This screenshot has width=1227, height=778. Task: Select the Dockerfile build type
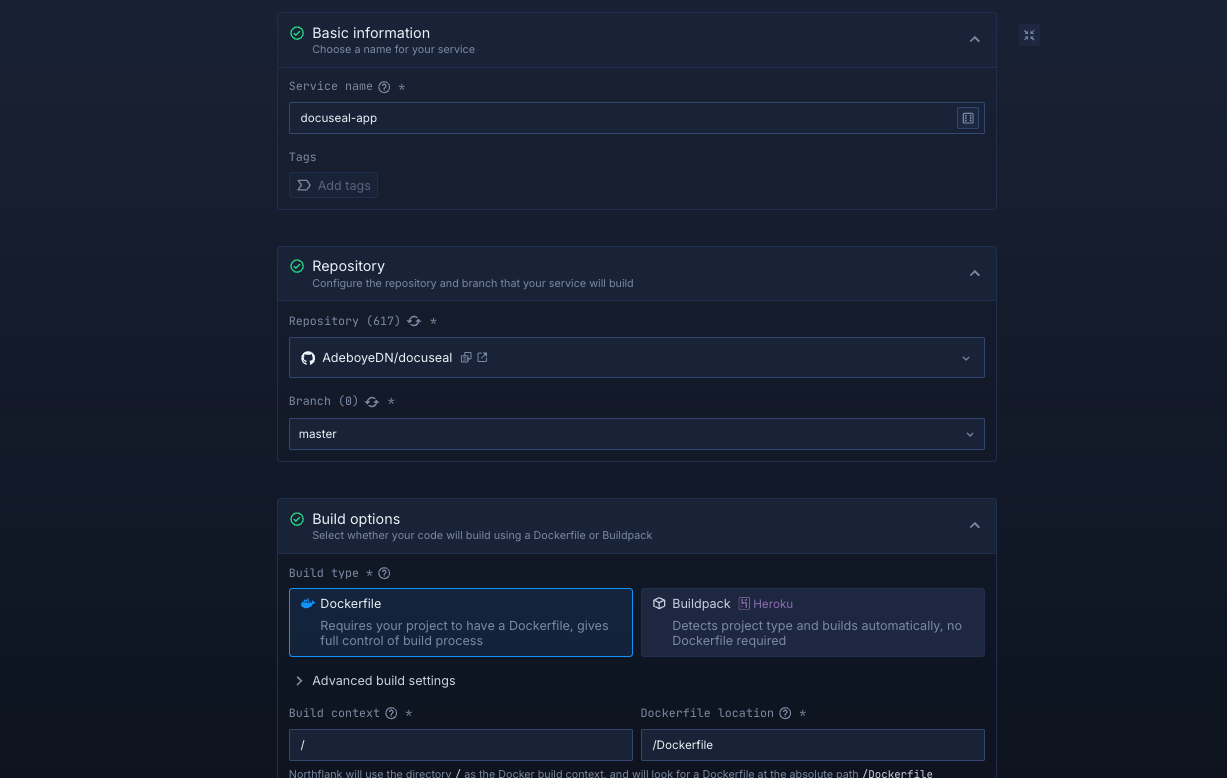tap(460, 622)
